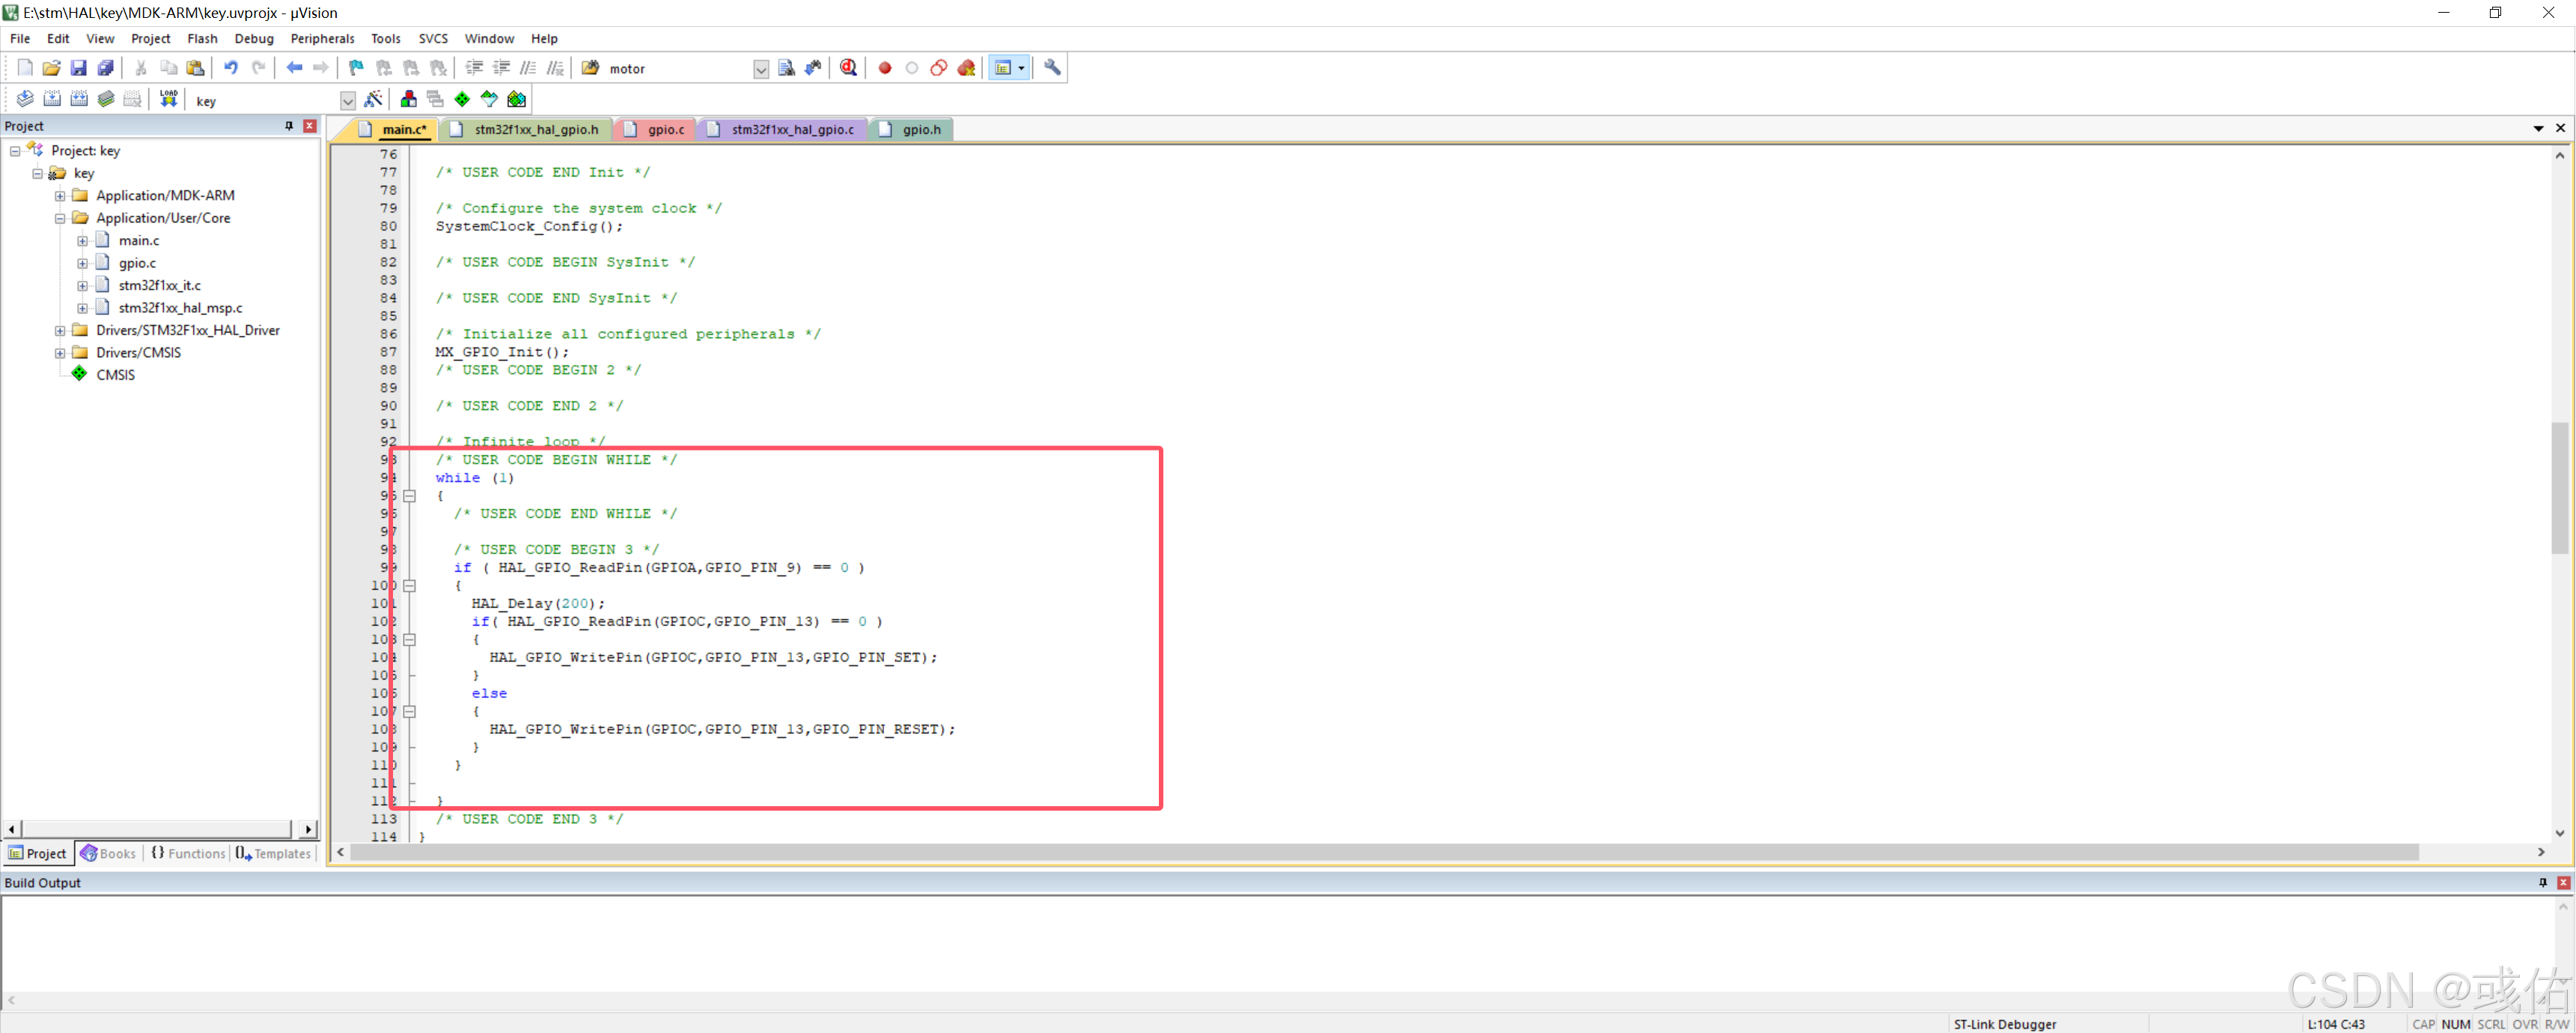Switch to the Functions panel tab
2576x1033 pixels.
(x=188, y=853)
